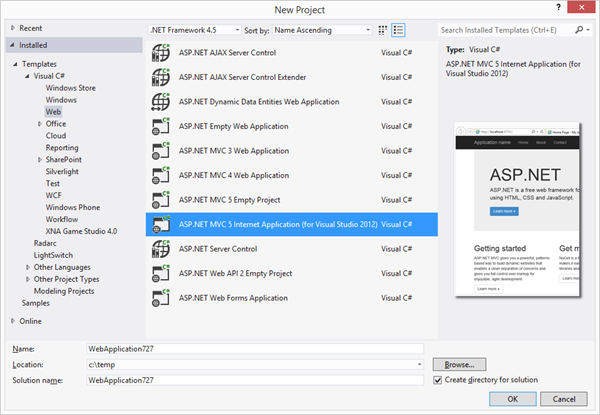Select the Windows category
Viewport: 600px width, 415px height.
pyautogui.click(x=61, y=100)
